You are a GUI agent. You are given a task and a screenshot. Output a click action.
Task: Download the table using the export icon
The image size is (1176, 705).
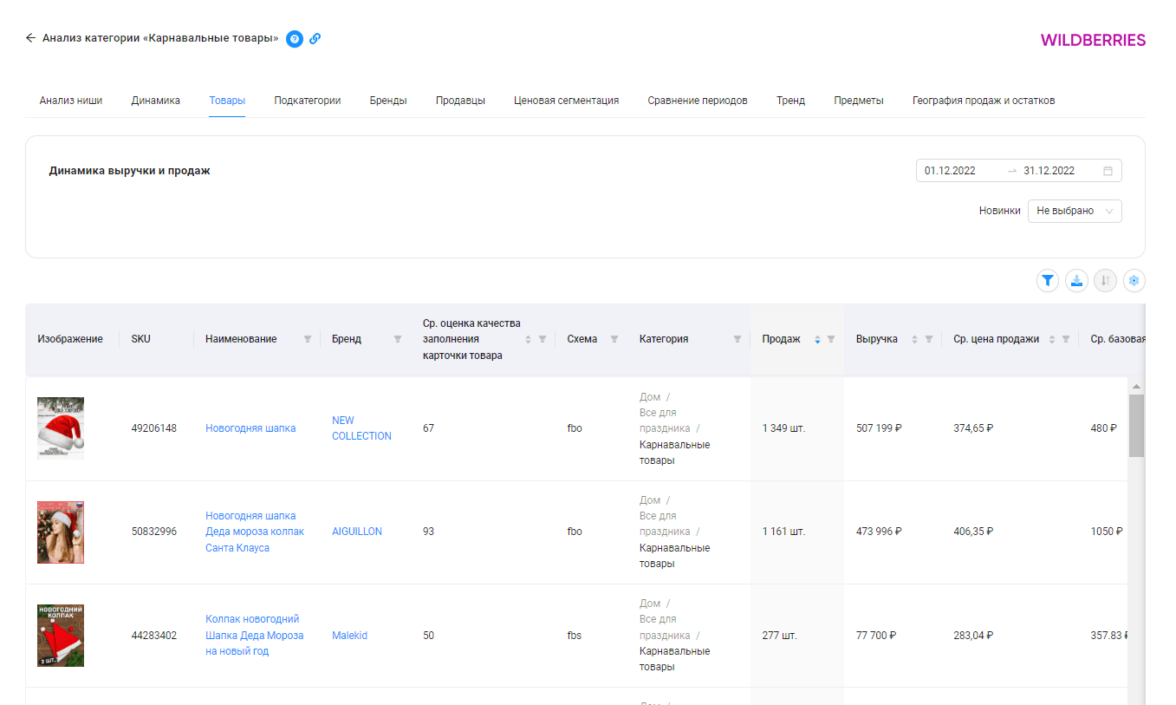1076,281
